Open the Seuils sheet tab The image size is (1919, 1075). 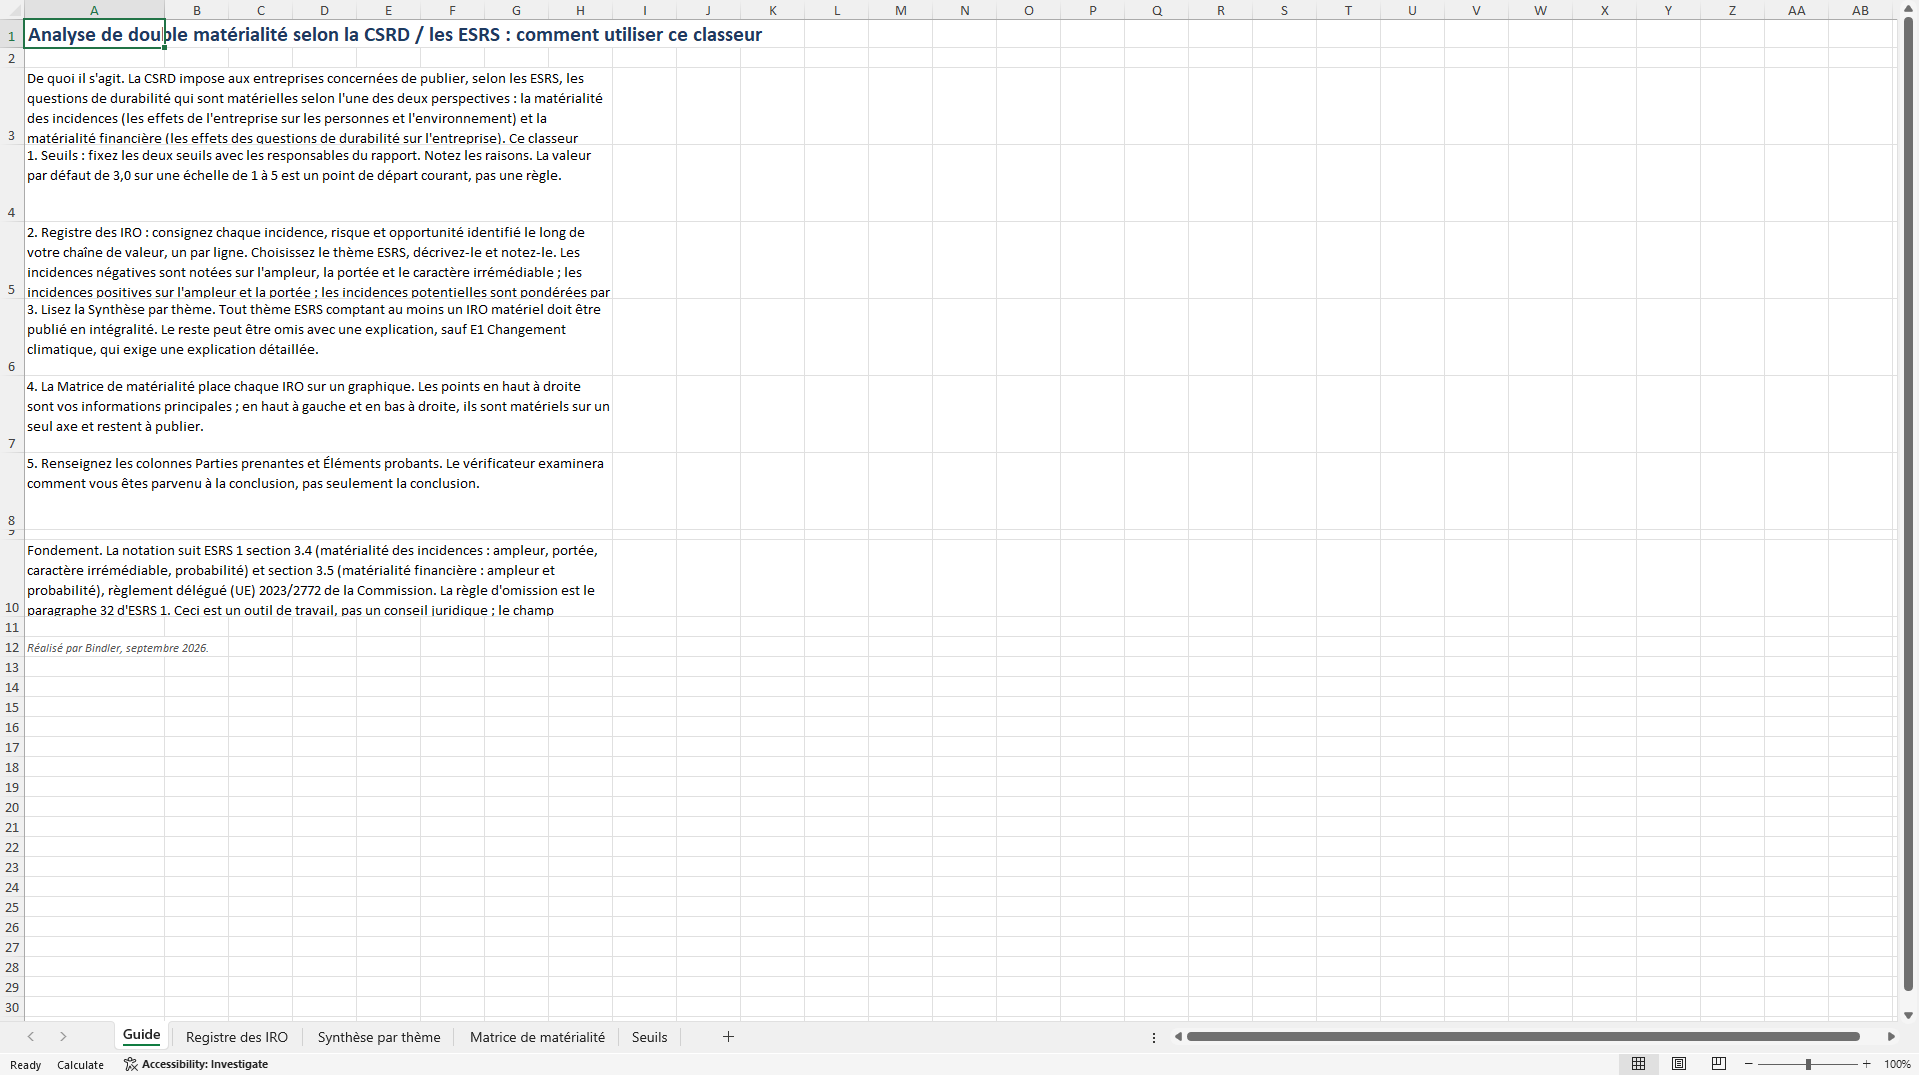click(x=649, y=1037)
